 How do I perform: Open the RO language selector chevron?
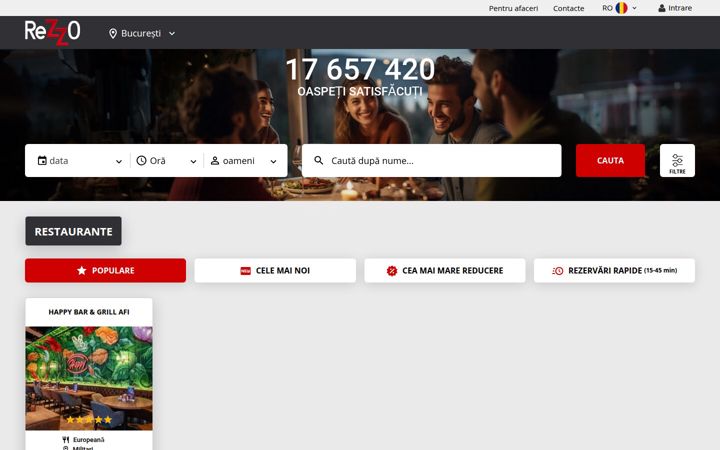[635, 8]
